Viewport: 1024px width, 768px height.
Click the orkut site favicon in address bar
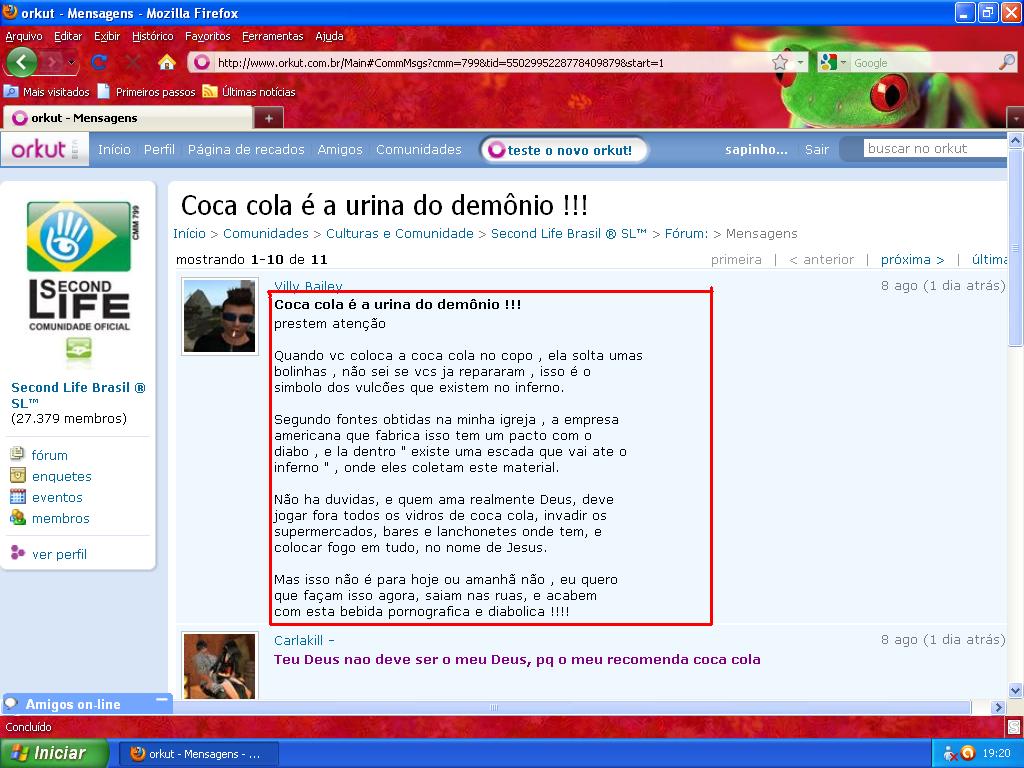202,63
